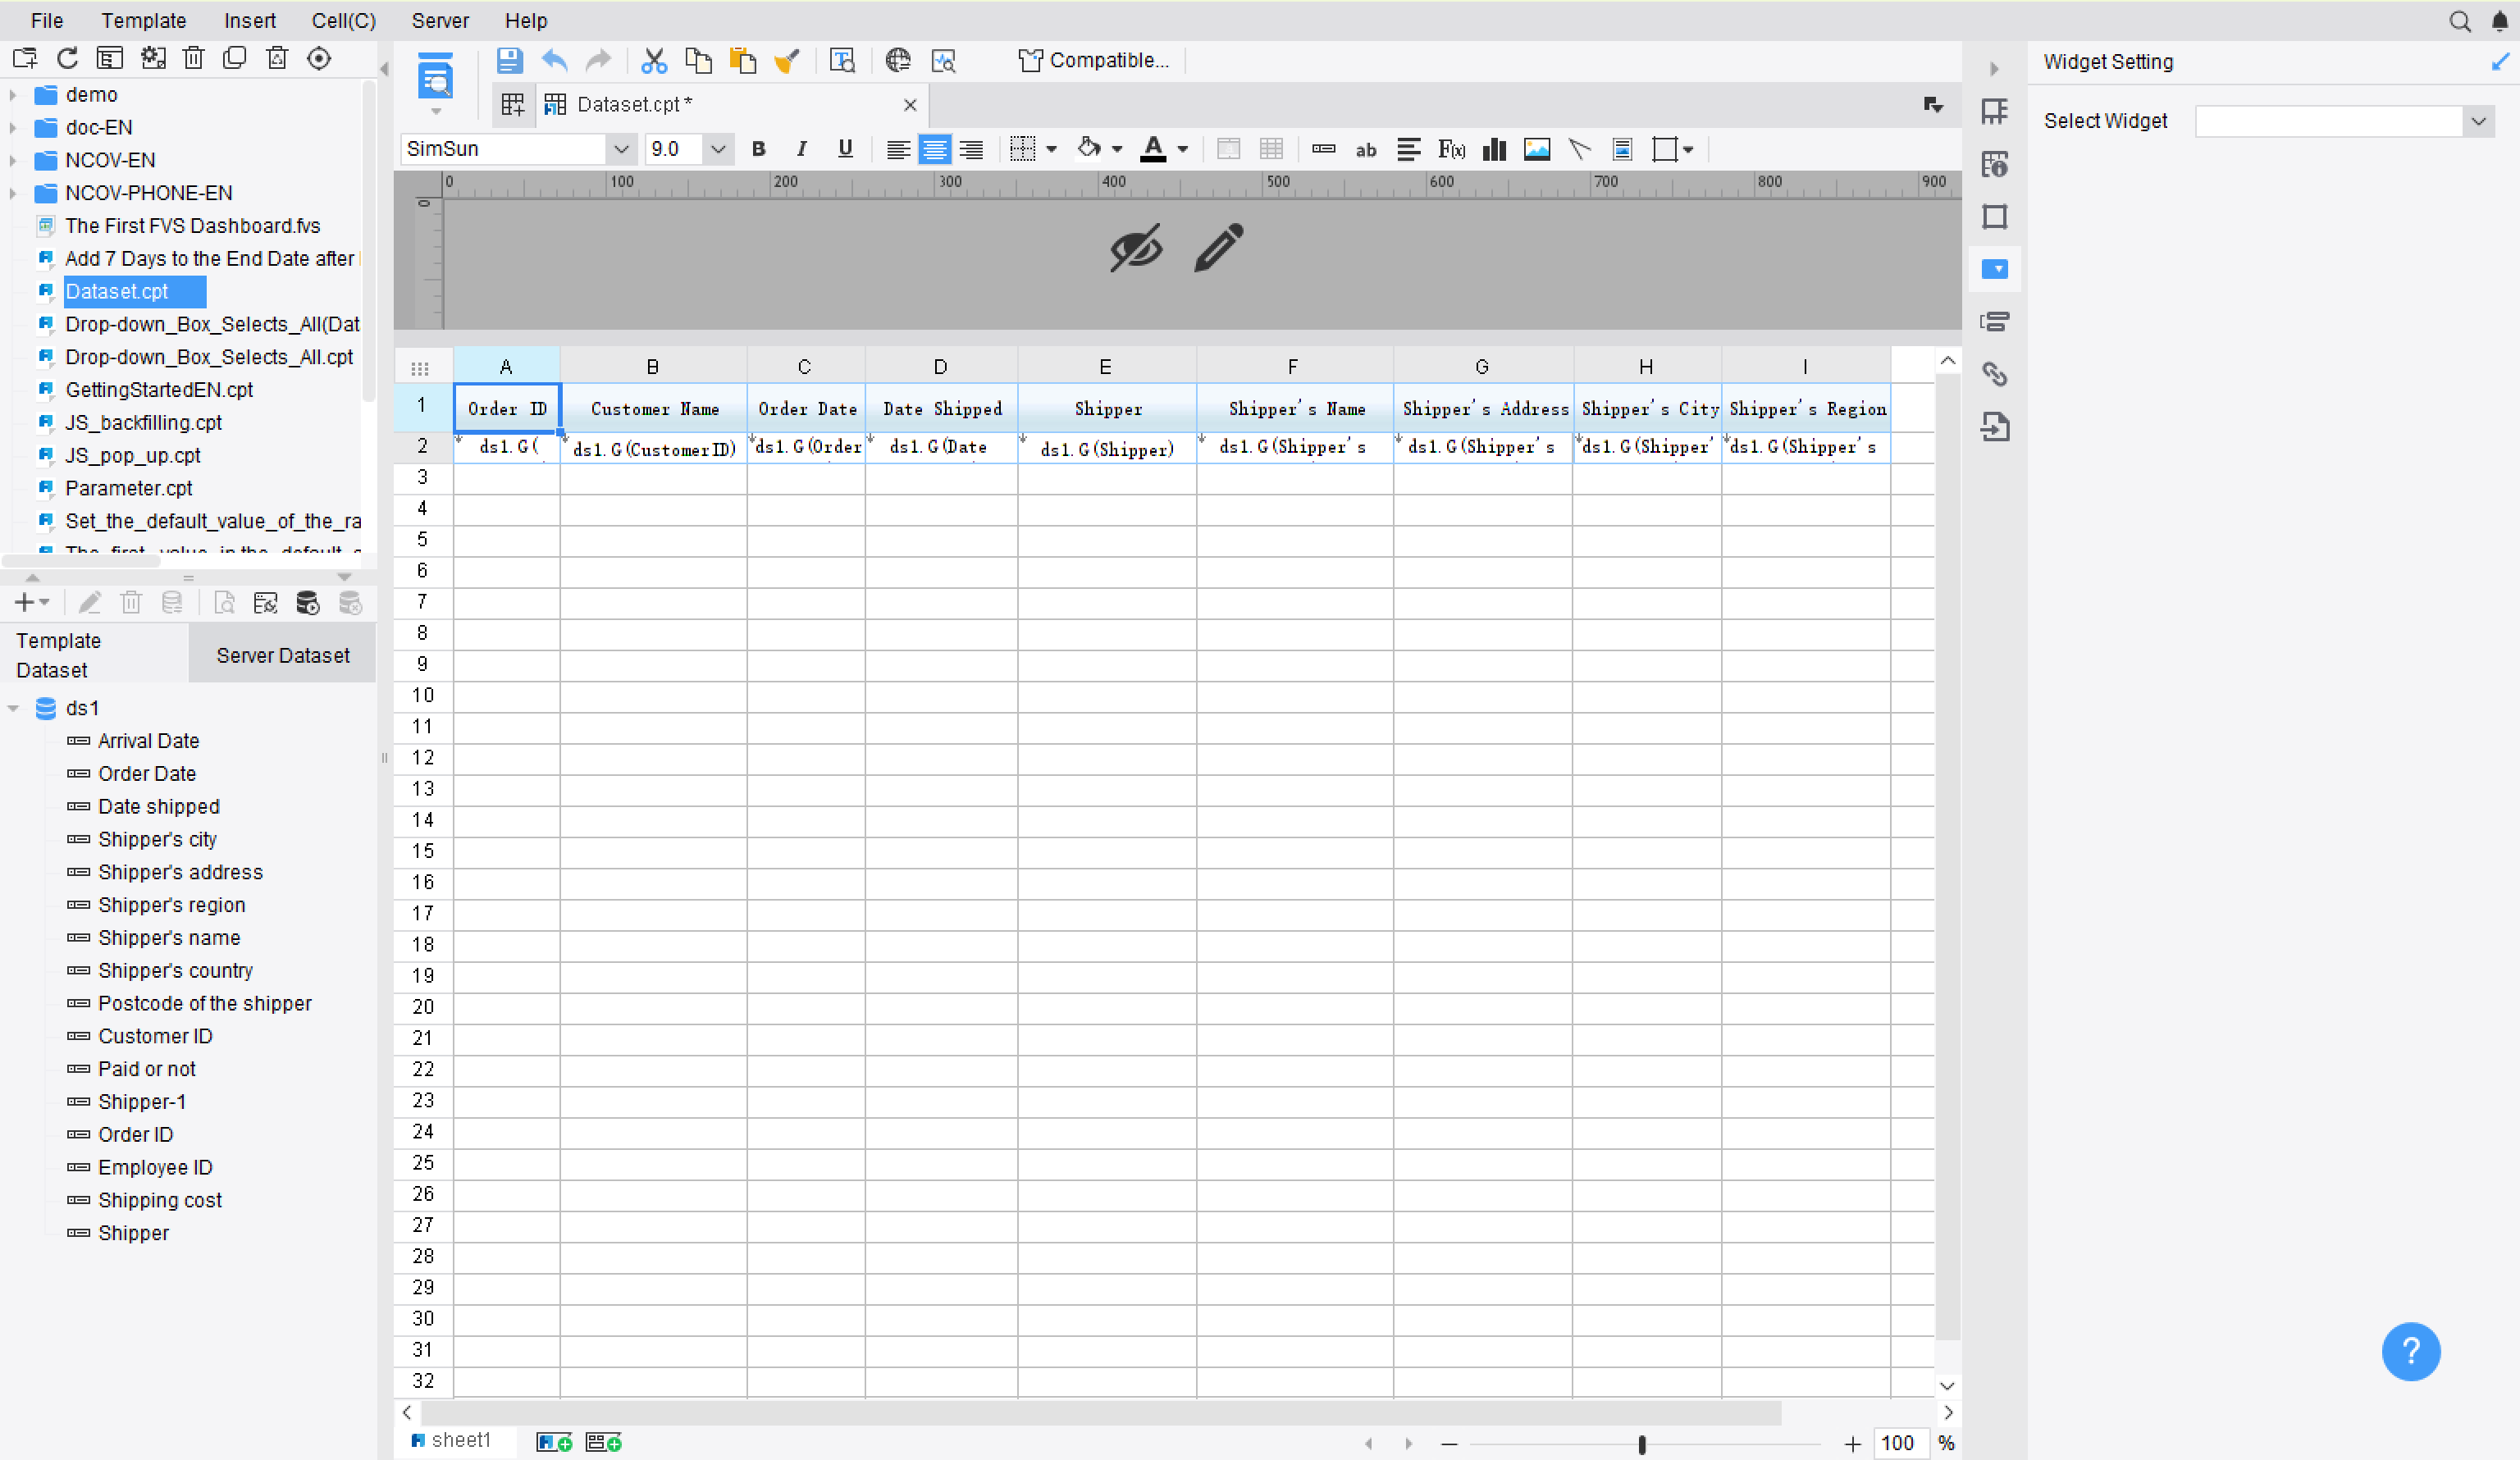Toggle italic formatting
Viewport: 2520px width, 1460px height.
[x=801, y=149]
